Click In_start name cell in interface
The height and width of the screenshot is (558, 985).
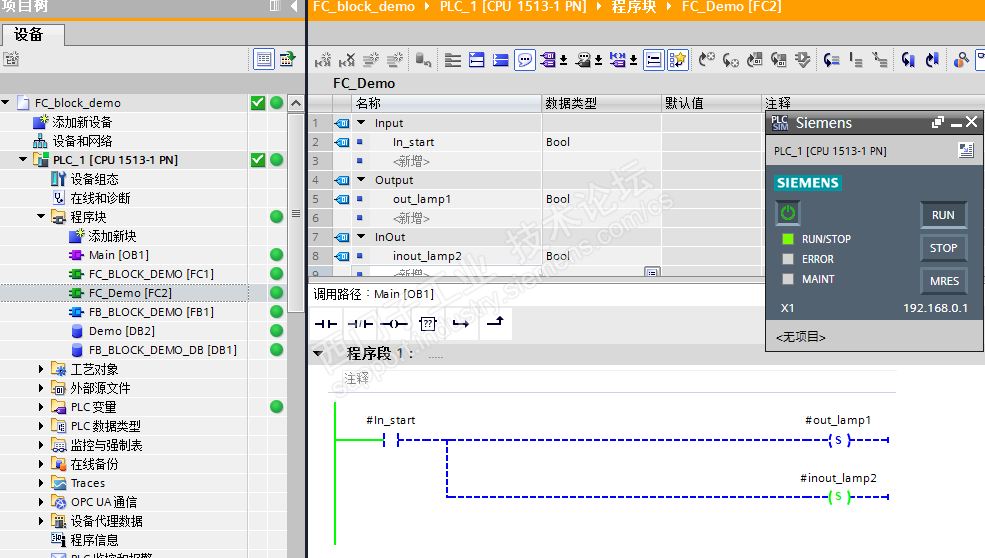coord(413,142)
